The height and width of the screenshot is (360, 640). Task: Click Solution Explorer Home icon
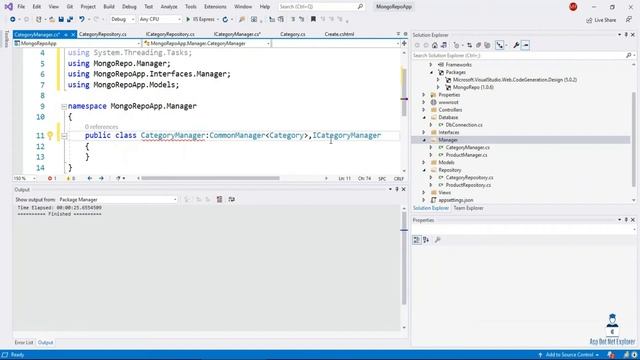point(435,45)
